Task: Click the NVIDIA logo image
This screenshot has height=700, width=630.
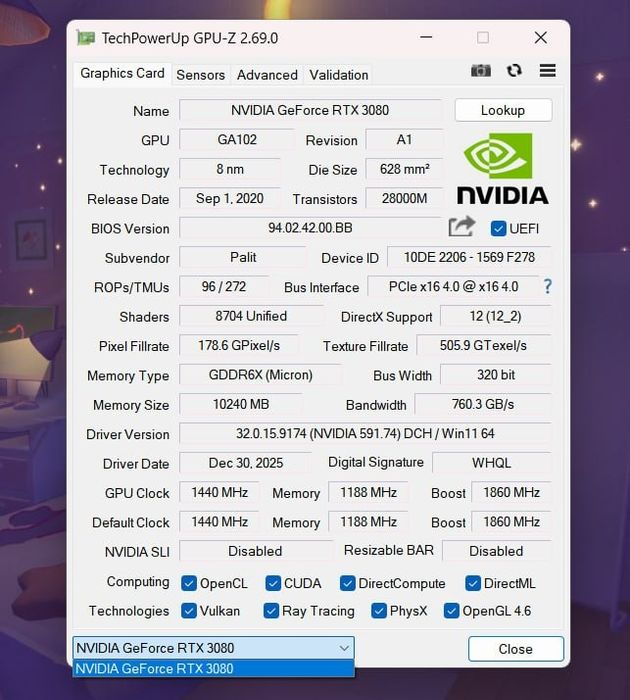Action: [502, 168]
